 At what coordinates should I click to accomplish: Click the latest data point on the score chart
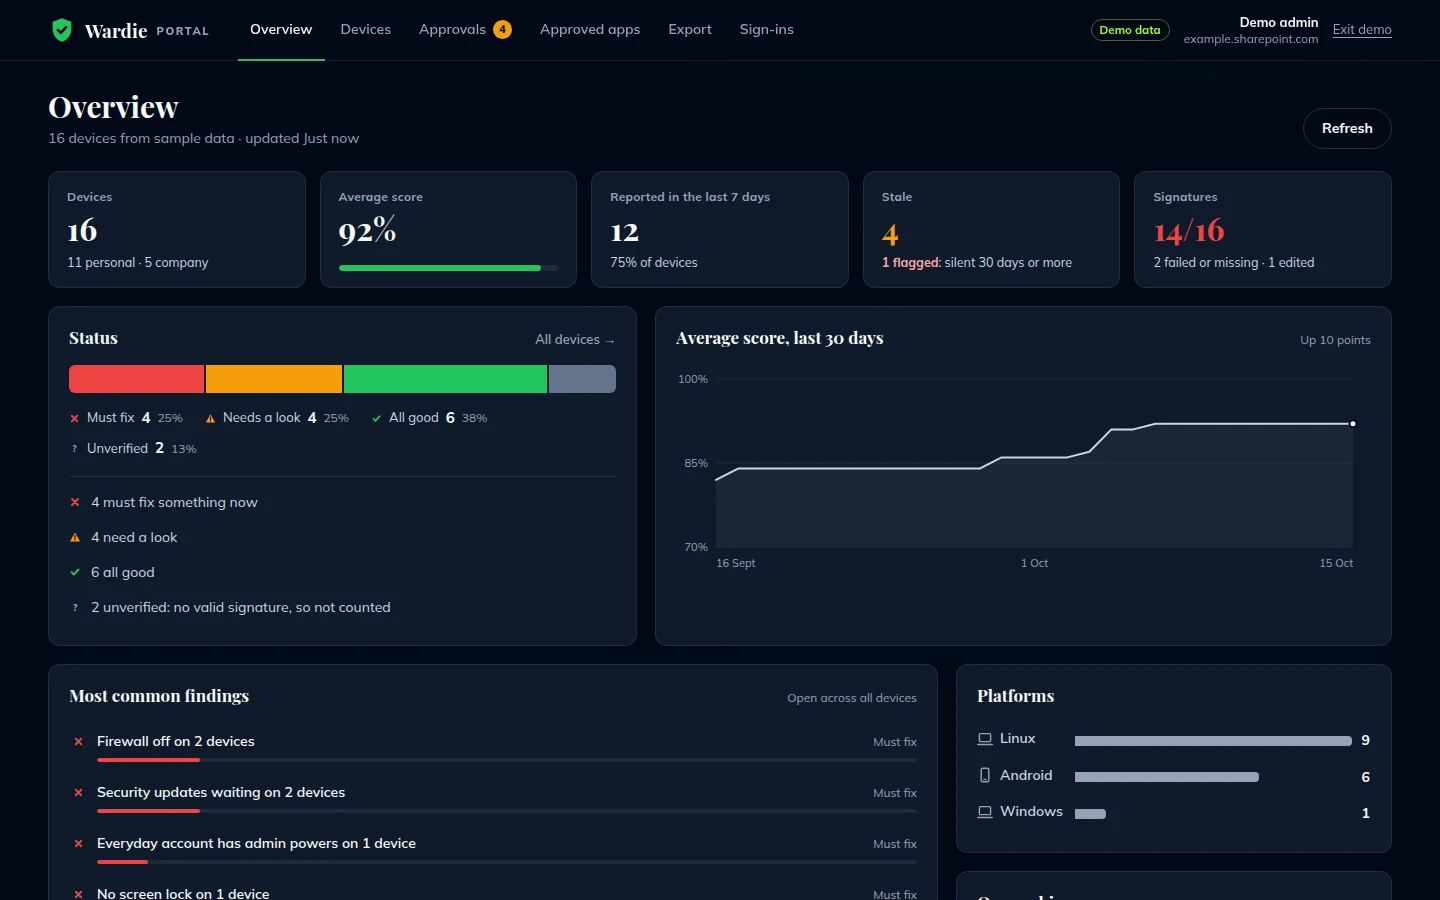[x=1353, y=424]
